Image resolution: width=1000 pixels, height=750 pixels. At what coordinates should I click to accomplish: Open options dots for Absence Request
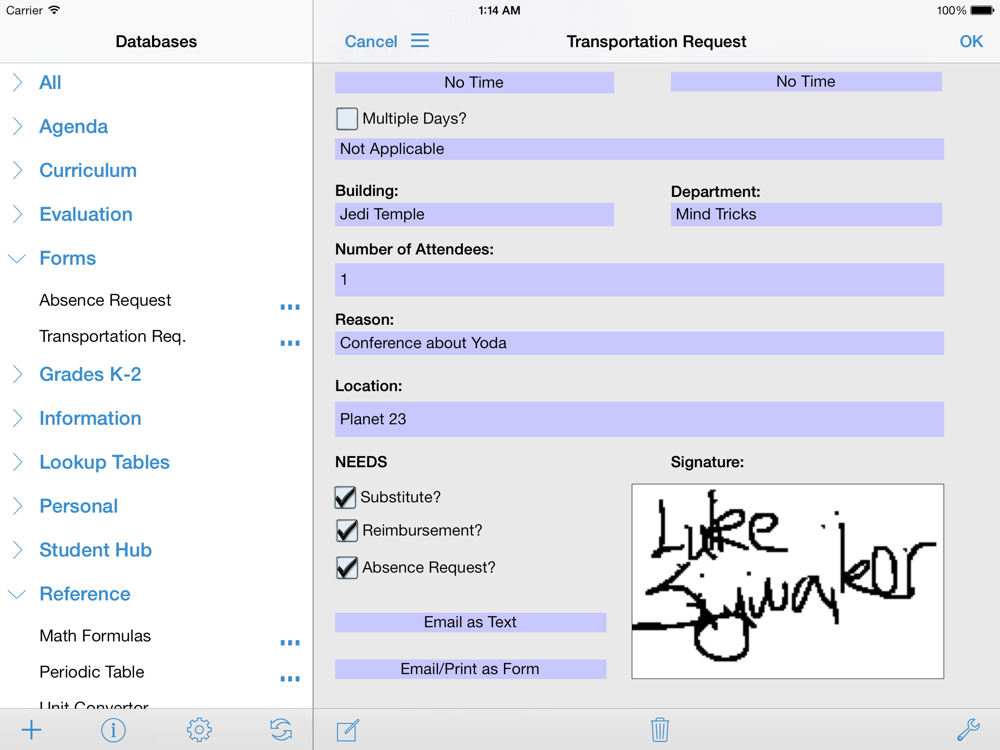(x=290, y=307)
